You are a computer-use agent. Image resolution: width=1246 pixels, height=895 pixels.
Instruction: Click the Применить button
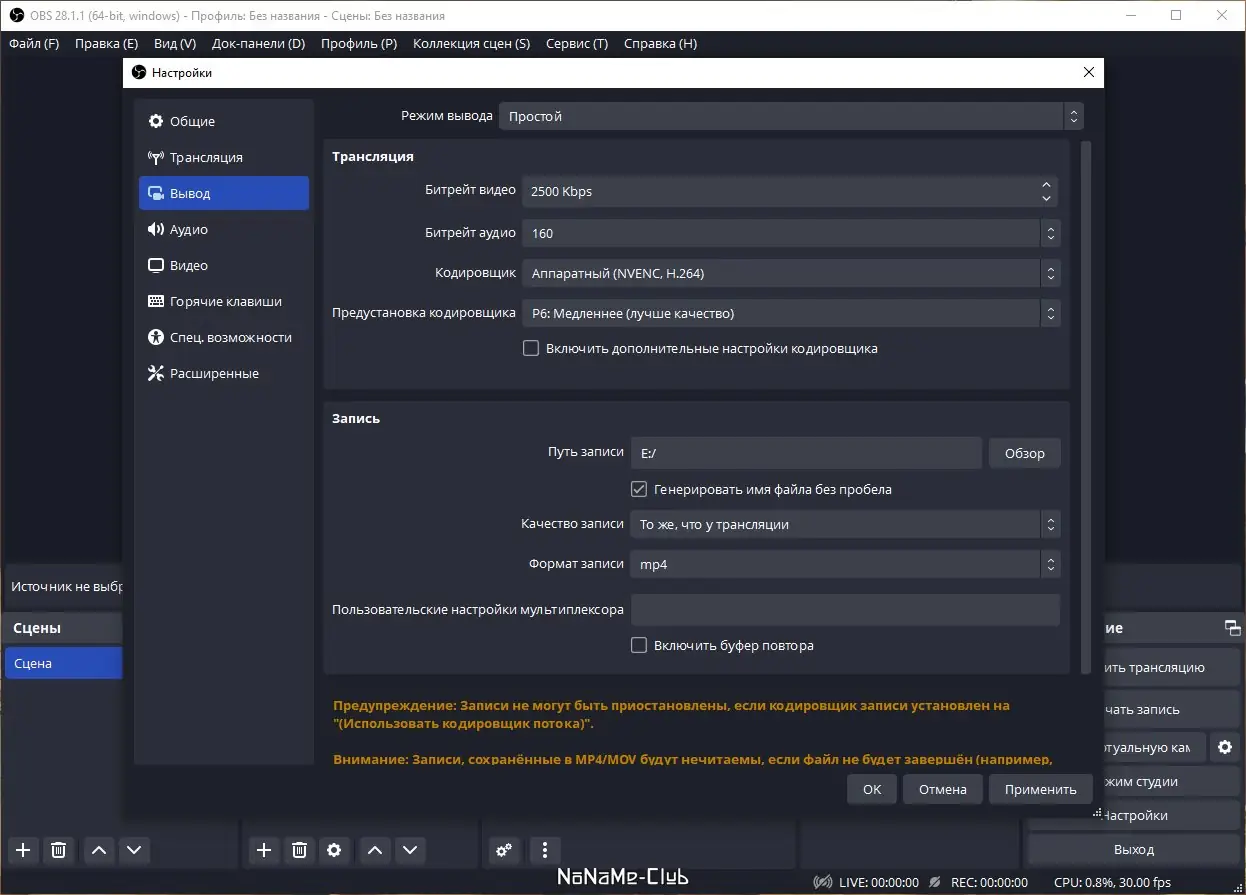point(1041,789)
